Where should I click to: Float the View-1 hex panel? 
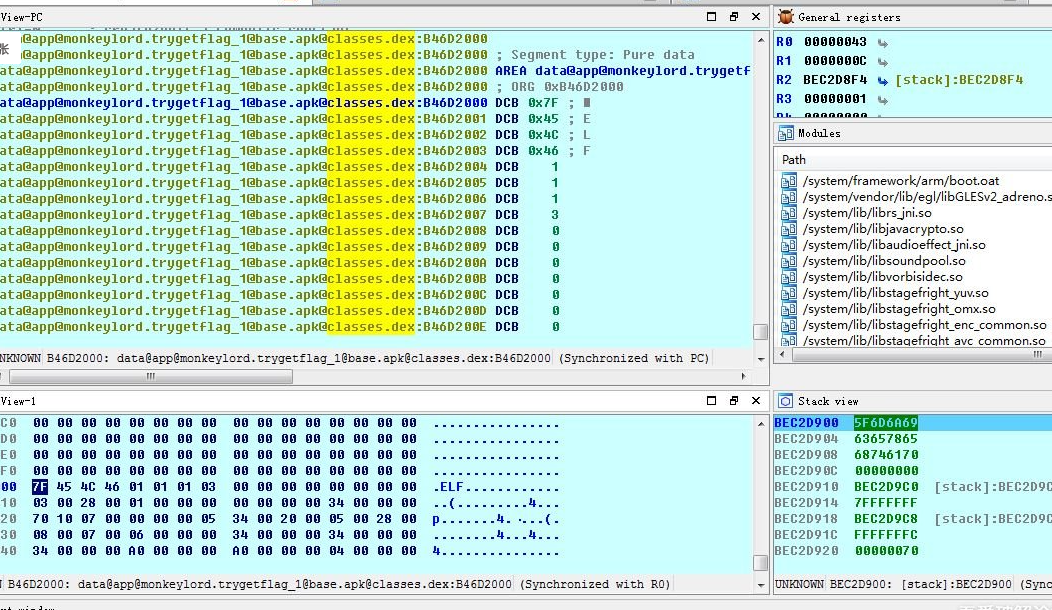point(734,401)
